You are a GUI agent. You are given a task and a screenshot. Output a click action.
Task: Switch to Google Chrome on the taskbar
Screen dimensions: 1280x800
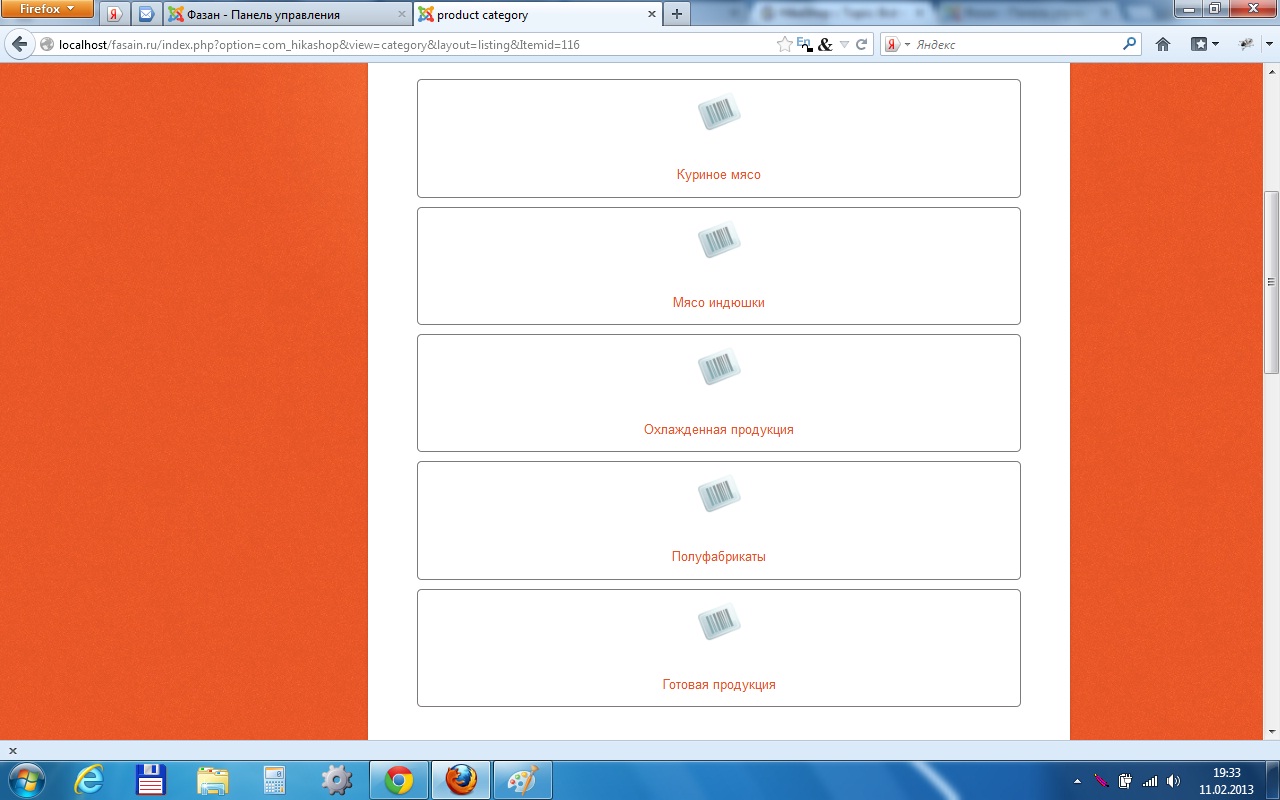399,780
